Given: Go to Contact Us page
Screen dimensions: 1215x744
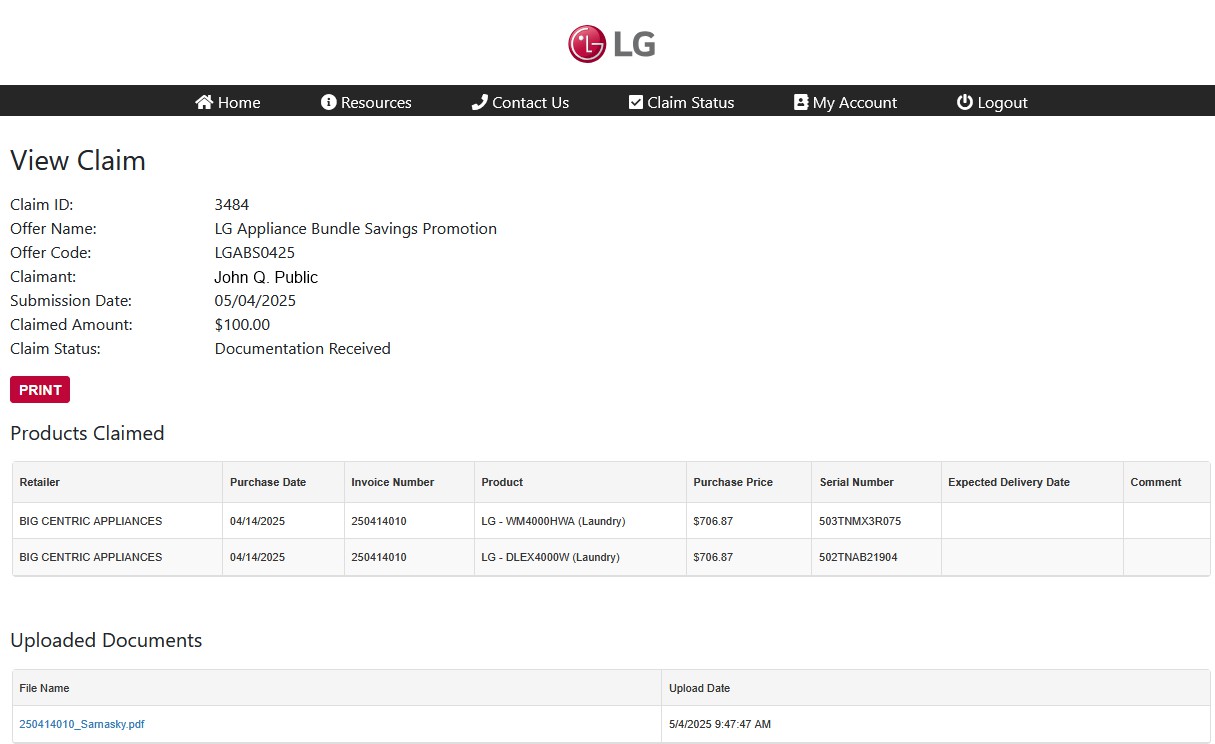Looking at the screenshot, I should coord(520,102).
